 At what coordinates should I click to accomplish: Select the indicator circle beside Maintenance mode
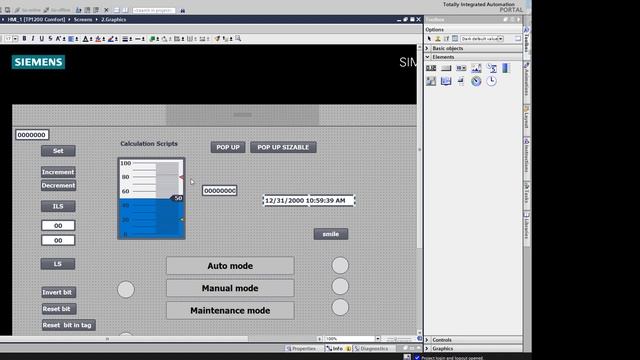click(340, 307)
